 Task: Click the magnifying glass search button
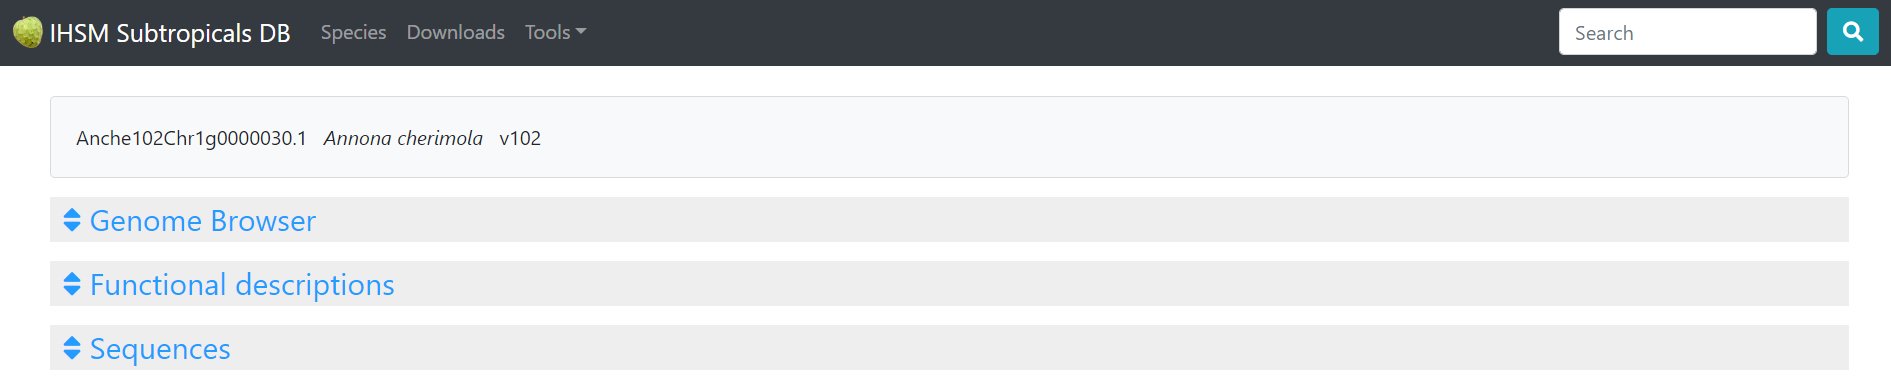pyautogui.click(x=1852, y=32)
